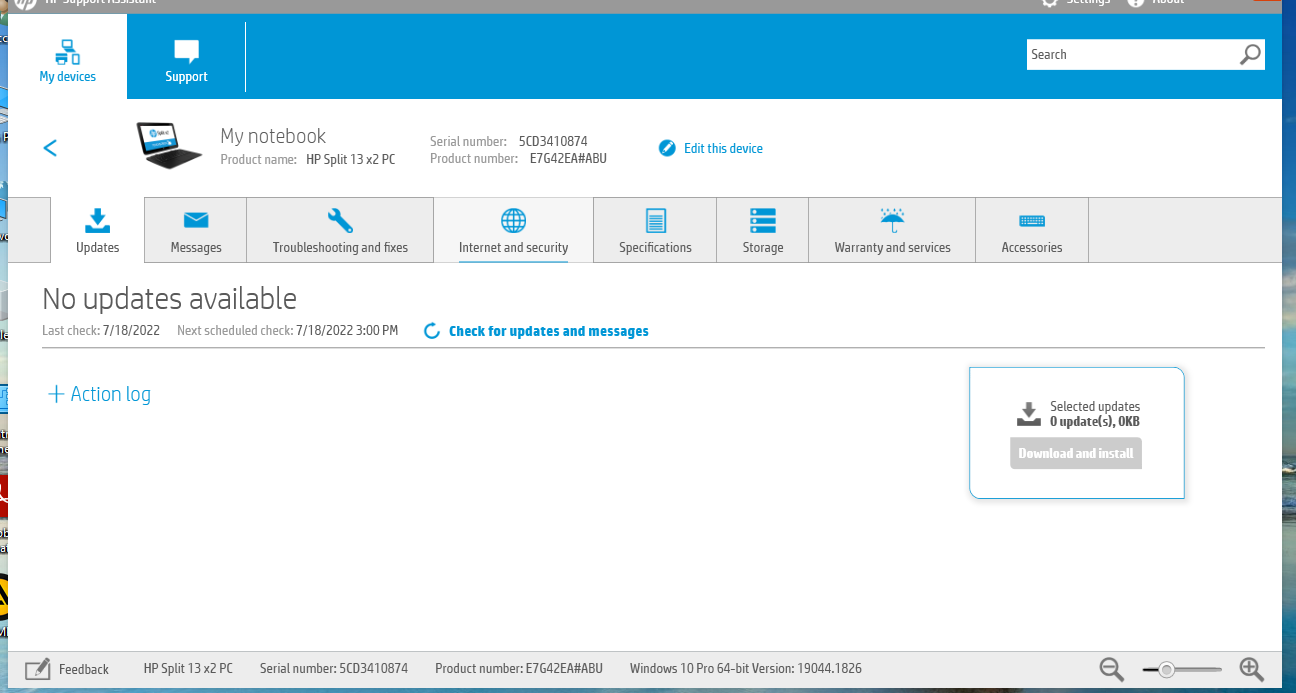
Task: Click the "No updates available" heading
Action: click(x=170, y=298)
